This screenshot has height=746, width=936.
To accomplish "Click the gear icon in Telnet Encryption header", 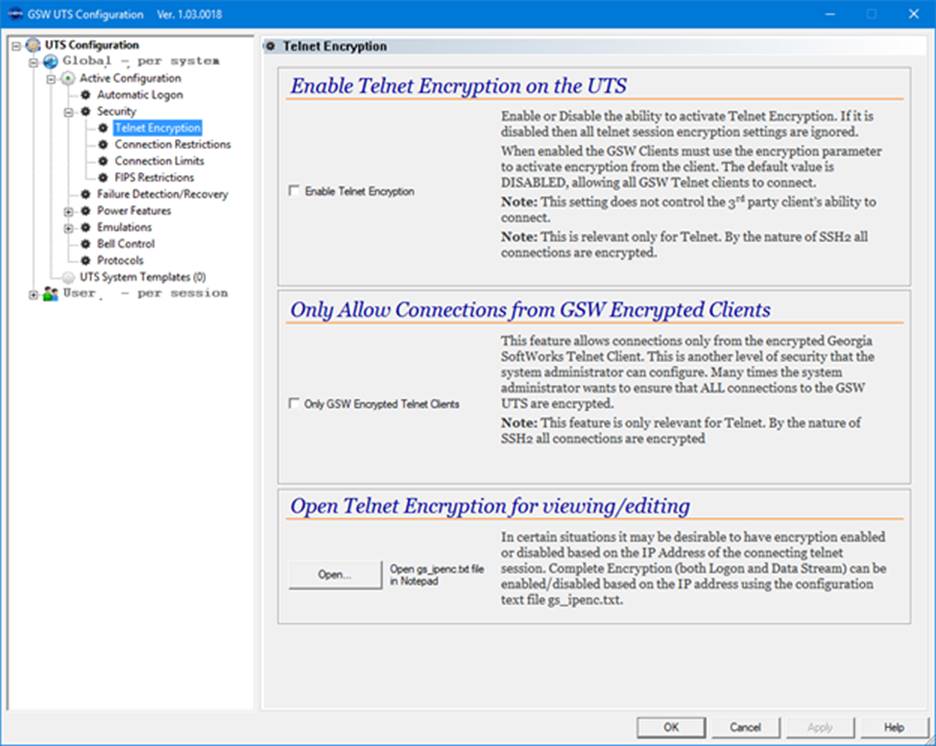I will pos(270,46).
